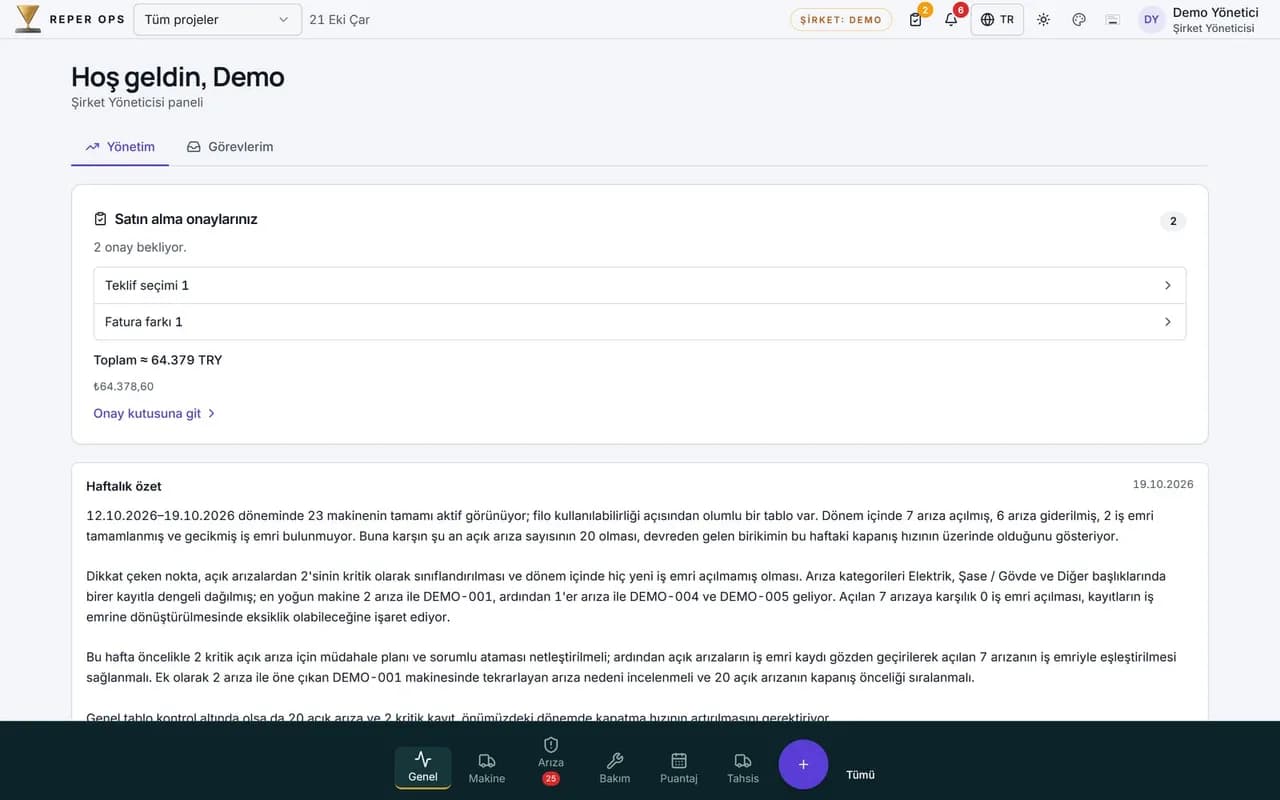Viewport: 1280px width, 800px height.
Task: Click the 21 Eki Çar date in header
Action: tap(340, 19)
